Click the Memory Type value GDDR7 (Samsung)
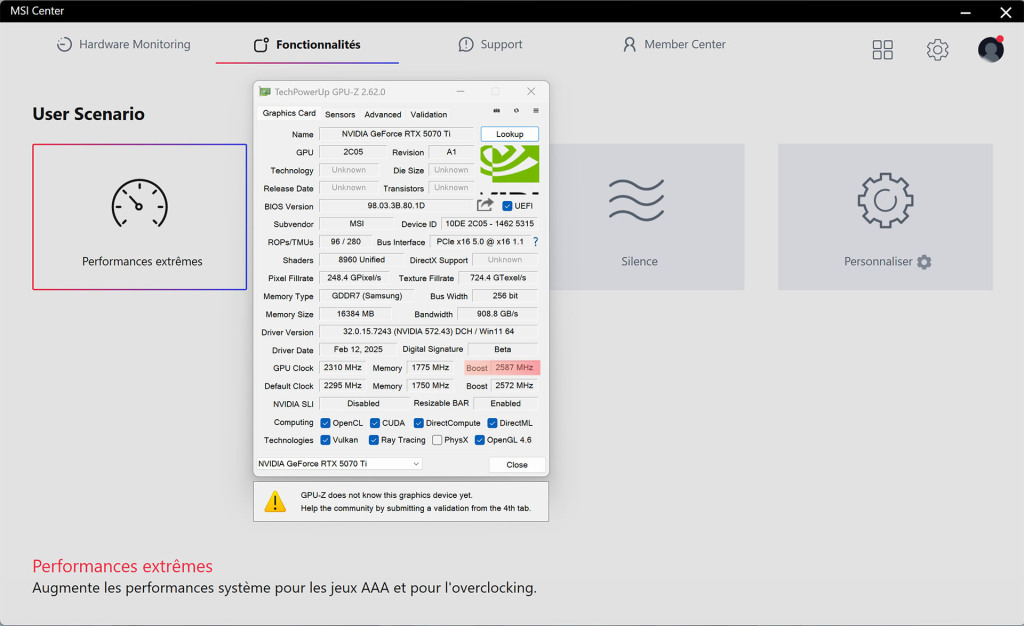1024x626 pixels. 366,296
